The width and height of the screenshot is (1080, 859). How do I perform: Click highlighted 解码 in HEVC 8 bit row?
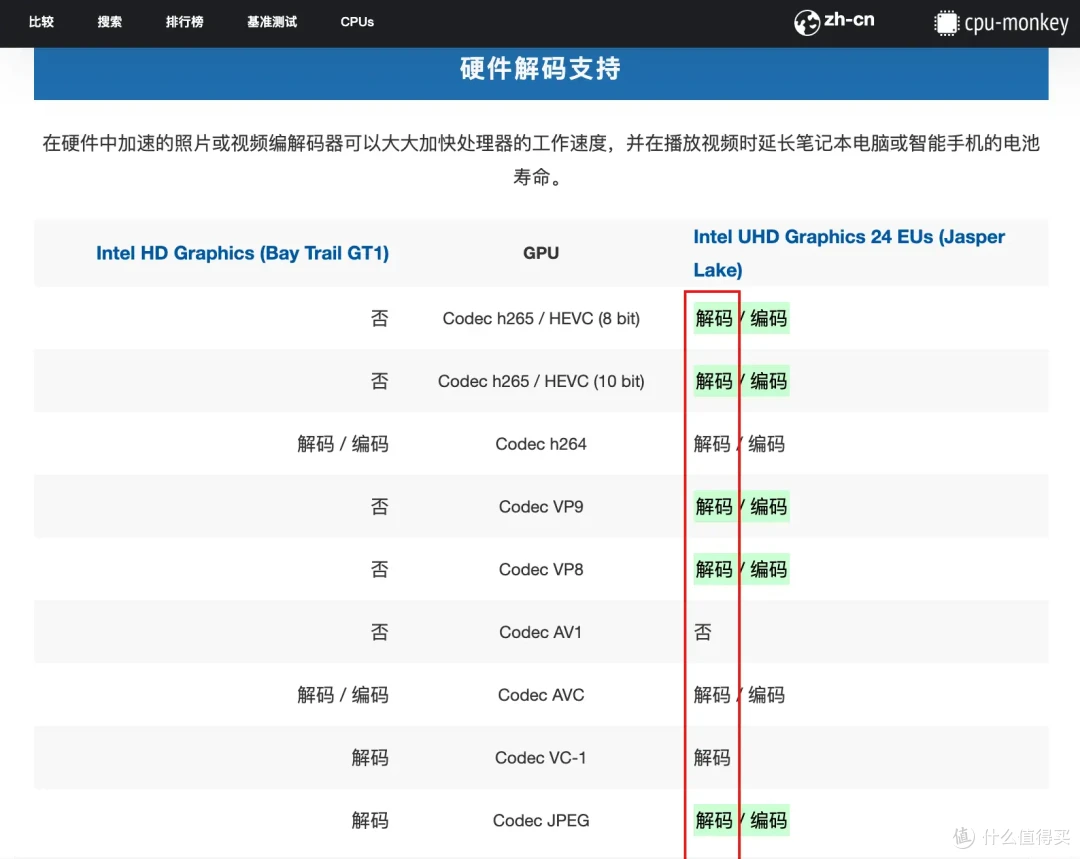click(714, 318)
